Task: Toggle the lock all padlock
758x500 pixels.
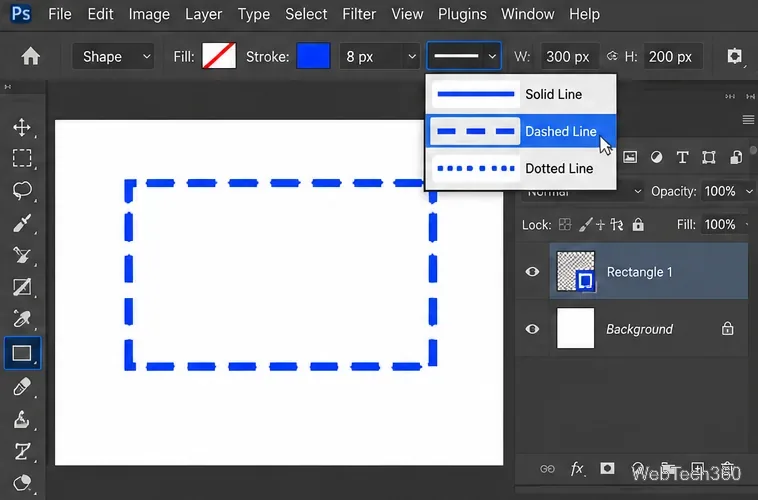Action: click(x=638, y=224)
